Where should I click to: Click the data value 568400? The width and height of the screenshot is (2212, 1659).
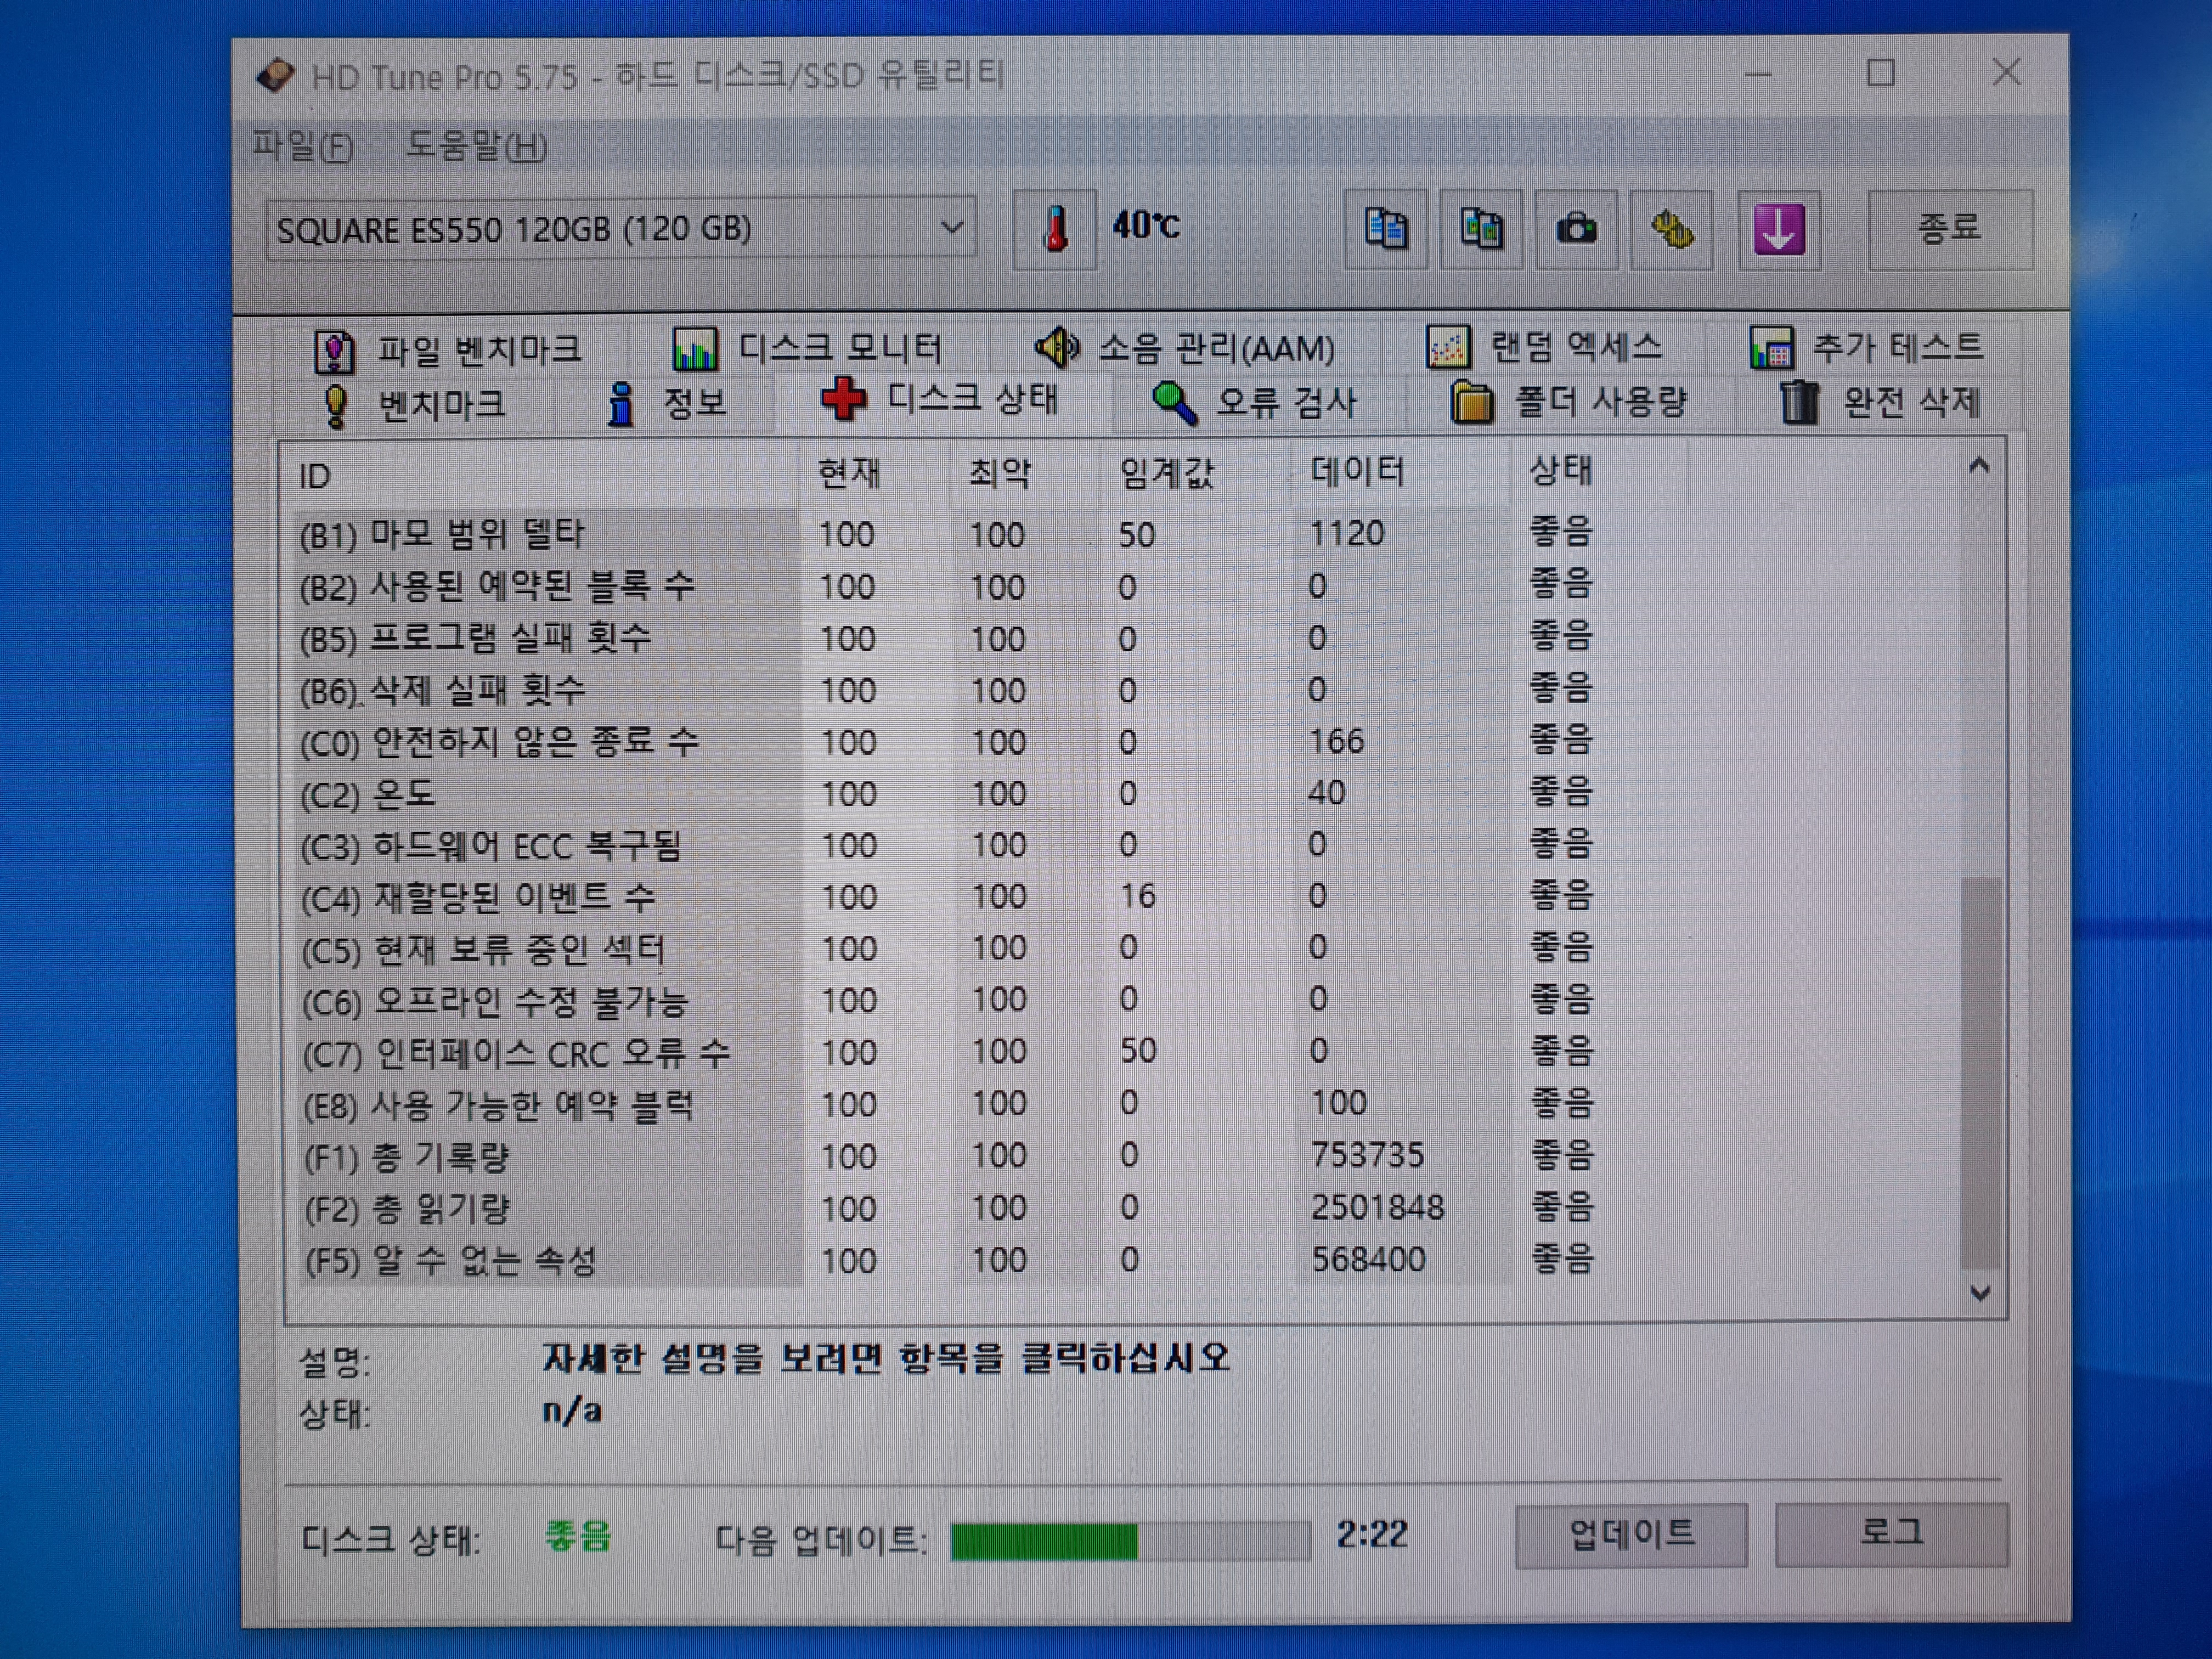pyautogui.click(x=1368, y=1259)
